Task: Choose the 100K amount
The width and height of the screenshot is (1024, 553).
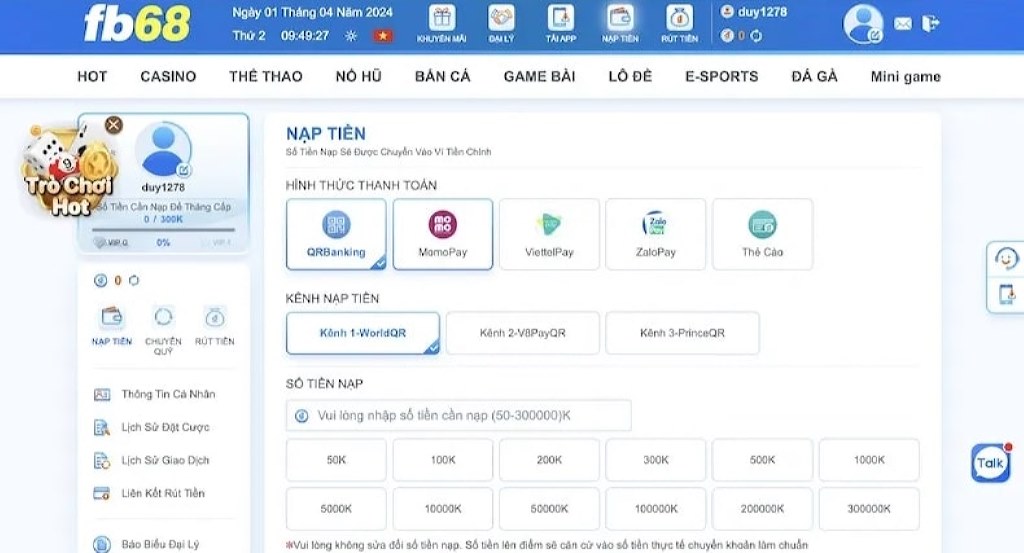Action: click(x=443, y=460)
